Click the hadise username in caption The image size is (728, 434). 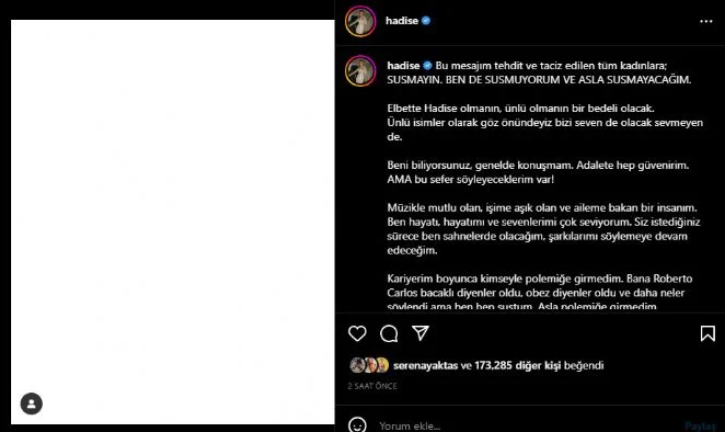(x=403, y=66)
